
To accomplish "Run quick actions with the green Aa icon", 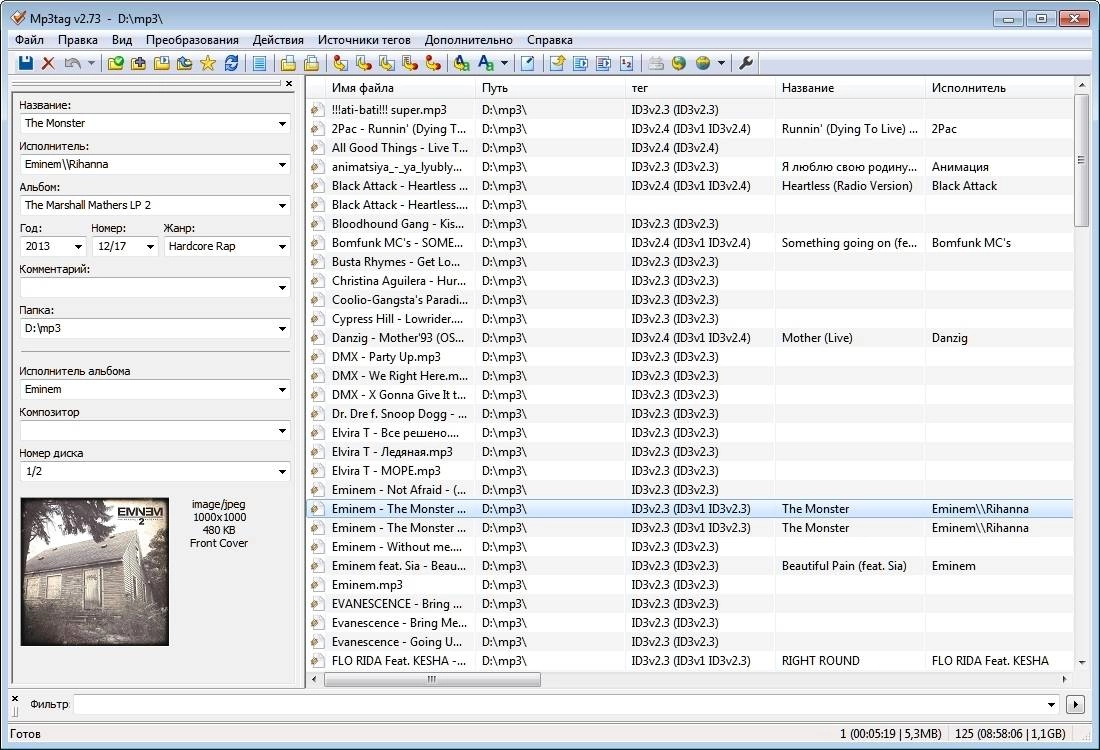I will tap(485, 63).
